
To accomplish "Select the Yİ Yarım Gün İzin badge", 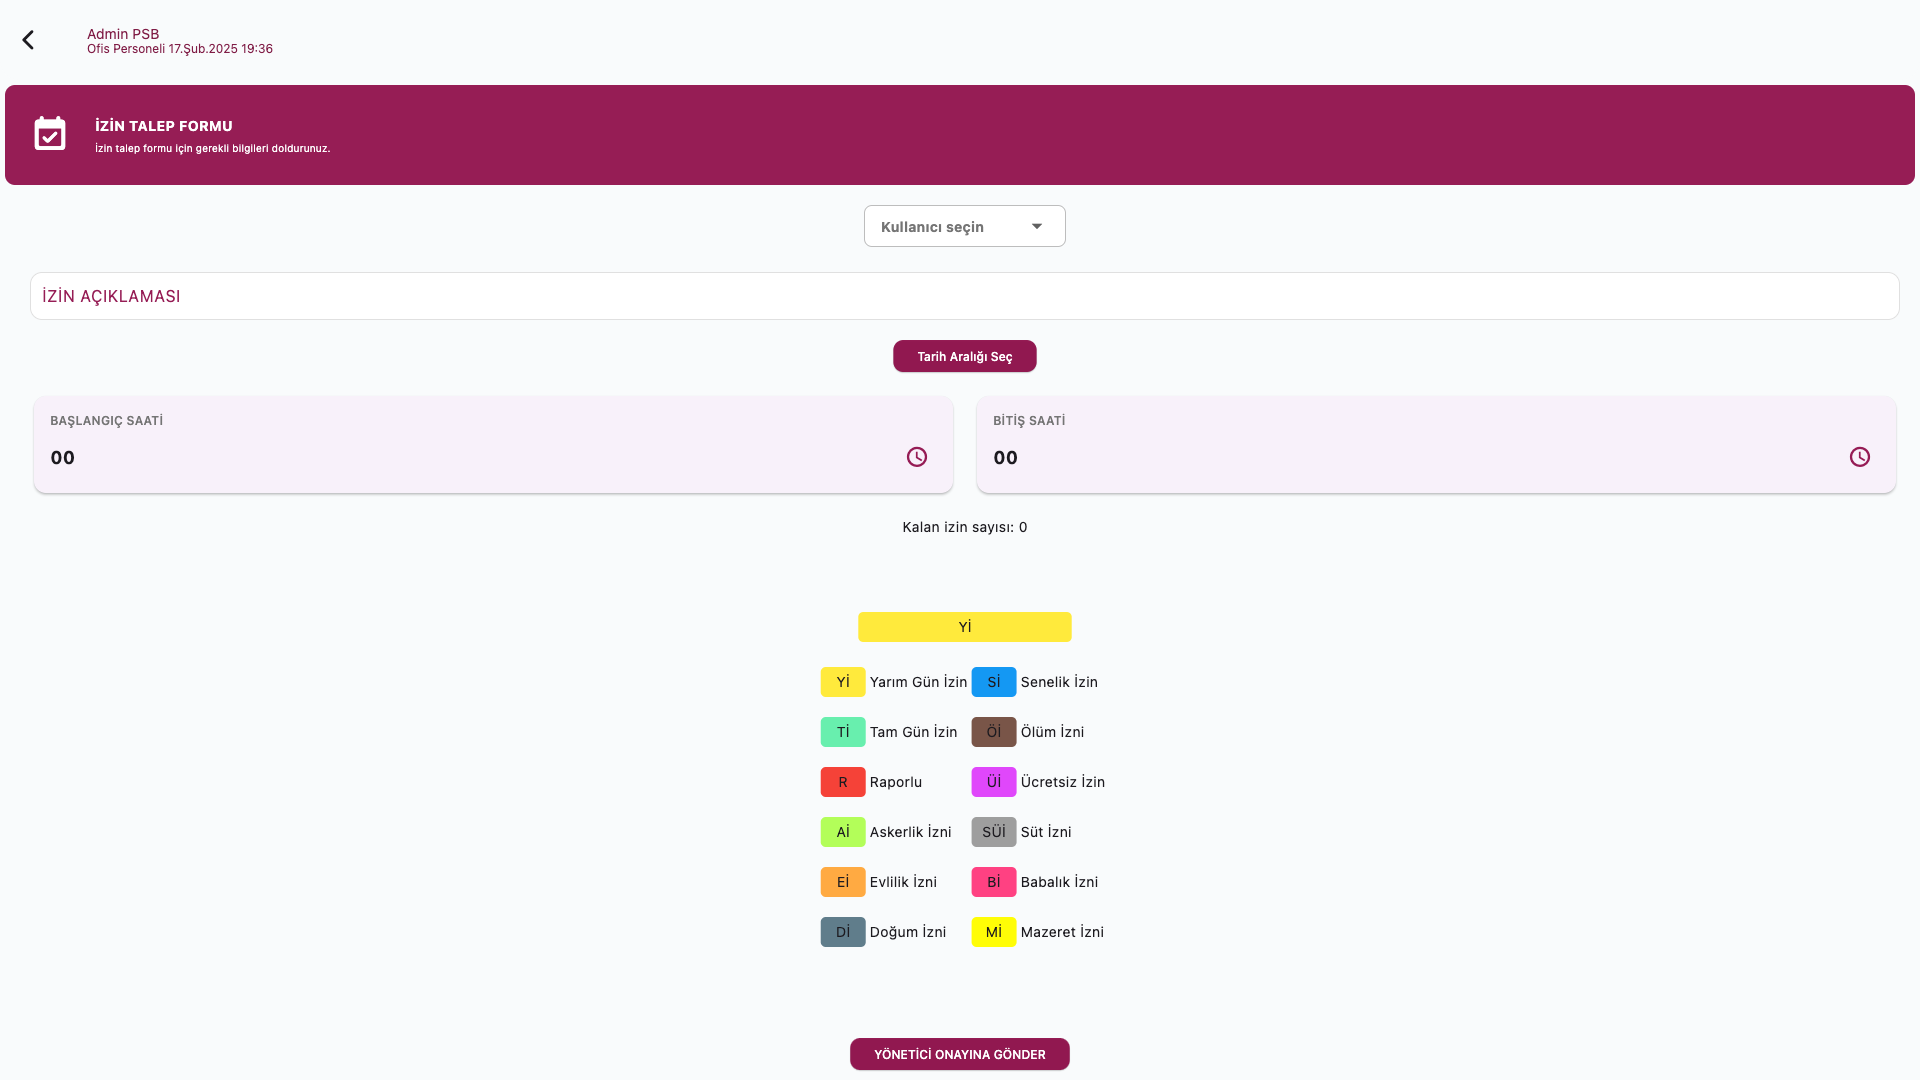I will pyautogui.click(x=842, y=682).
